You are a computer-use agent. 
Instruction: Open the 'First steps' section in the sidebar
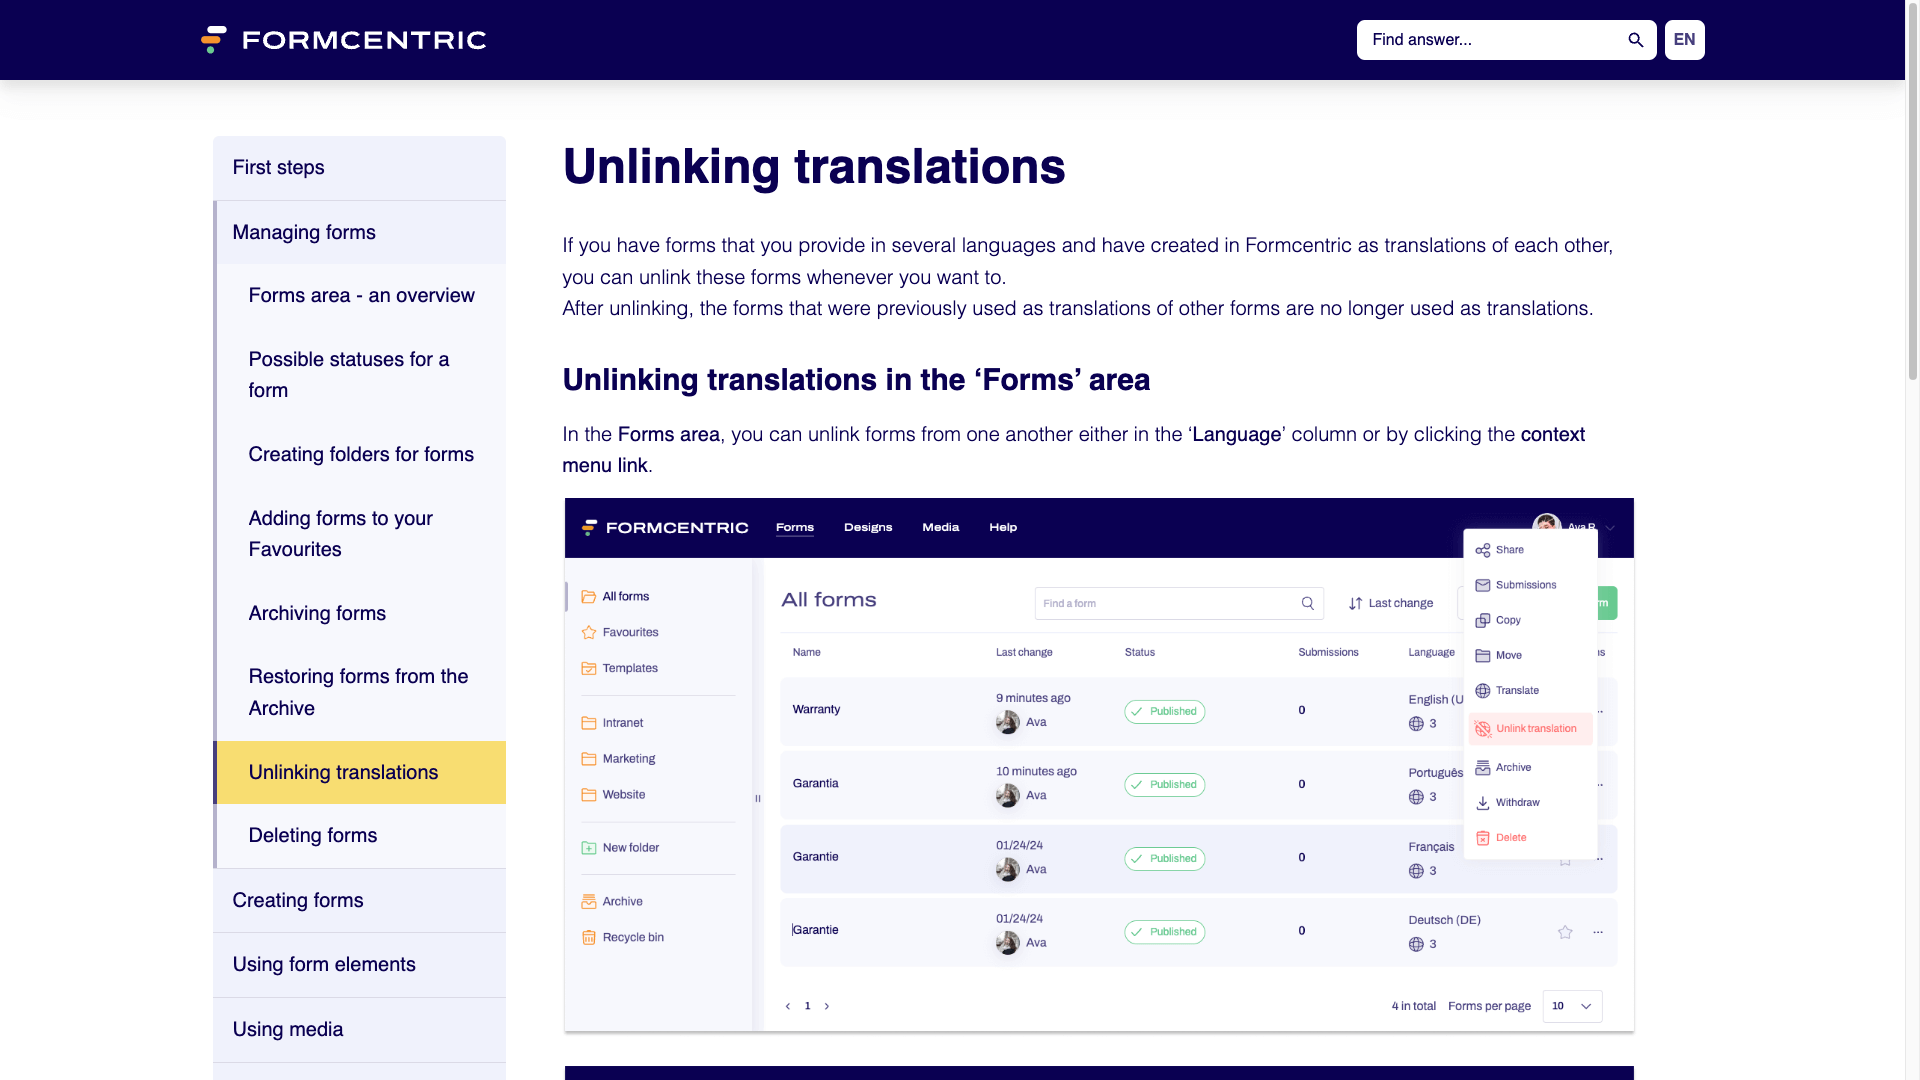coord(359,168)
